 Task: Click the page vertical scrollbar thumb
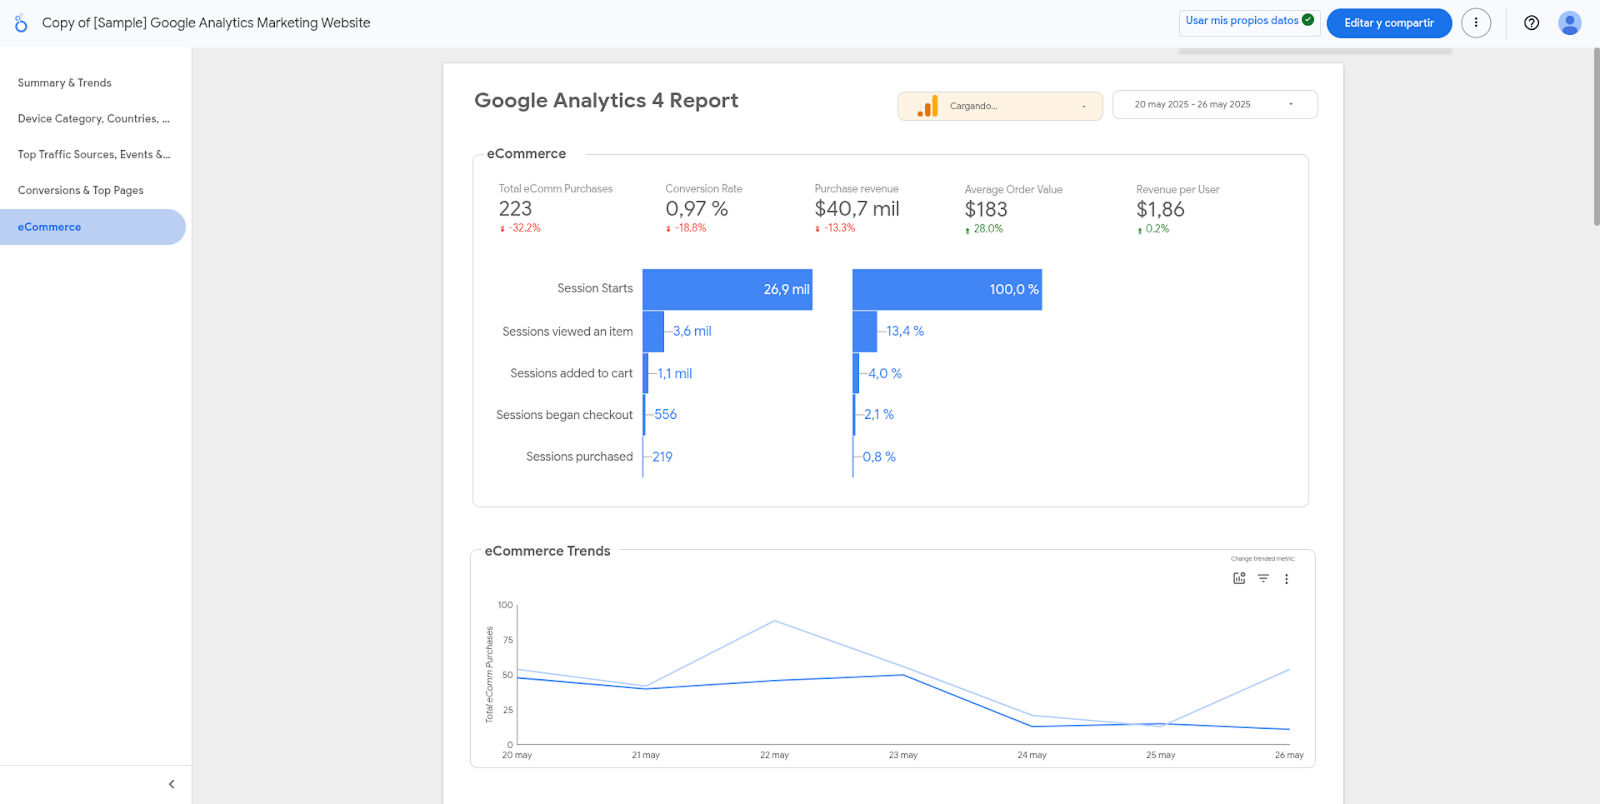pos(1596,136)
